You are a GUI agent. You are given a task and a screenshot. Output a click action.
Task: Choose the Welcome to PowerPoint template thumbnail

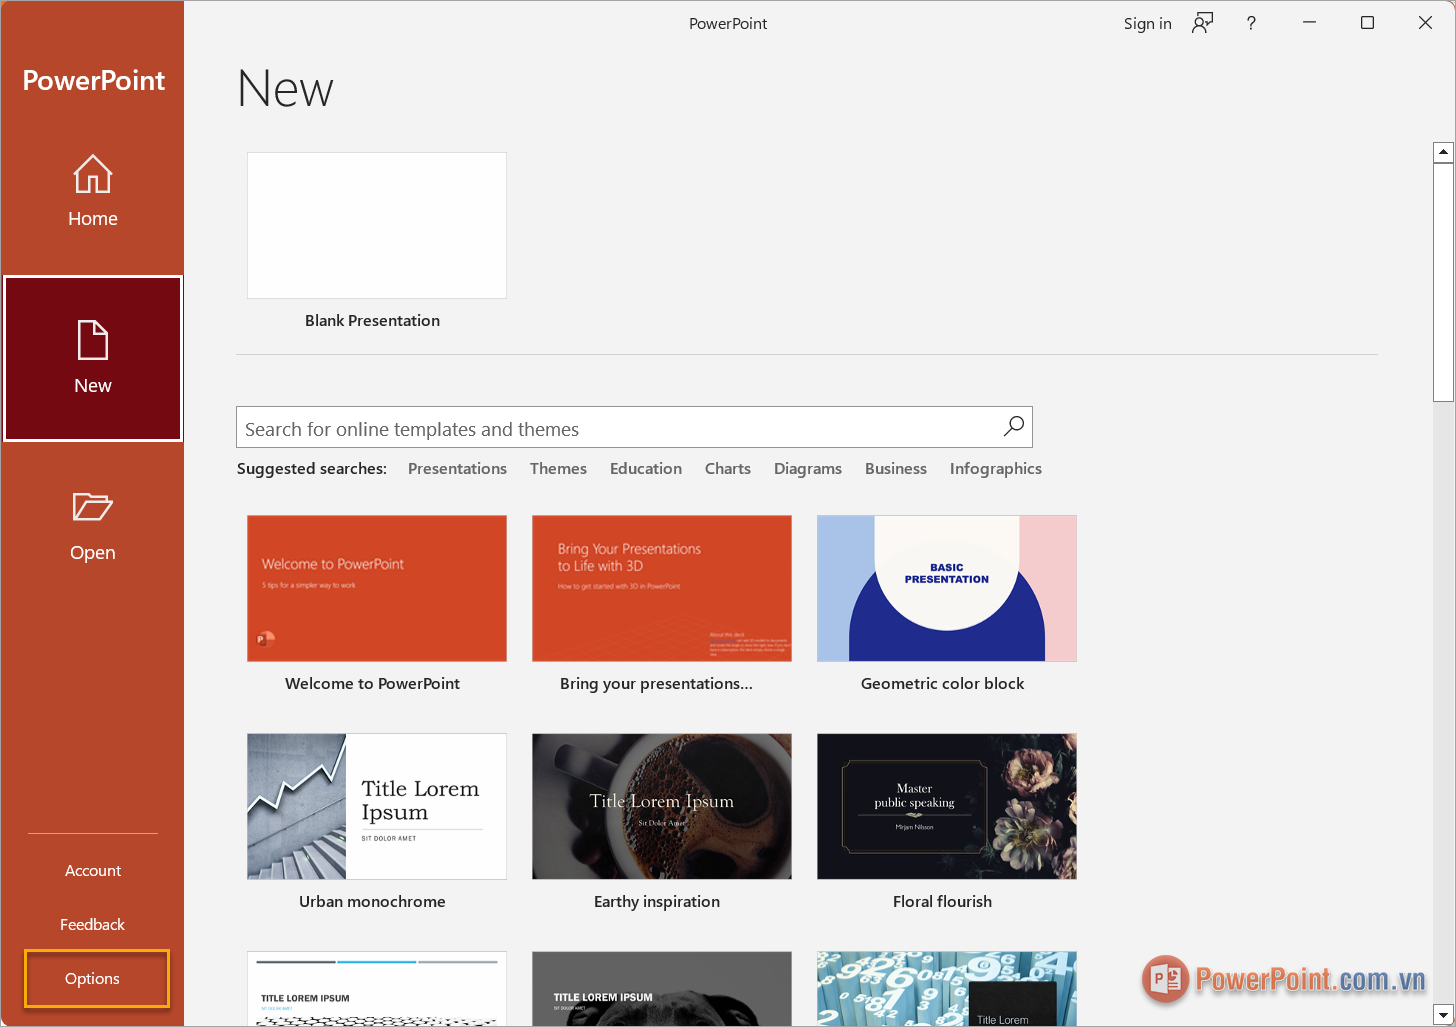377,588
